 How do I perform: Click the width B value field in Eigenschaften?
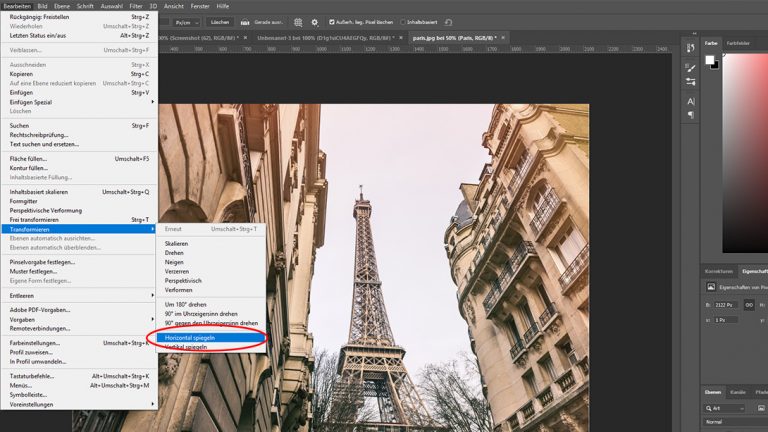click(725, 305)
